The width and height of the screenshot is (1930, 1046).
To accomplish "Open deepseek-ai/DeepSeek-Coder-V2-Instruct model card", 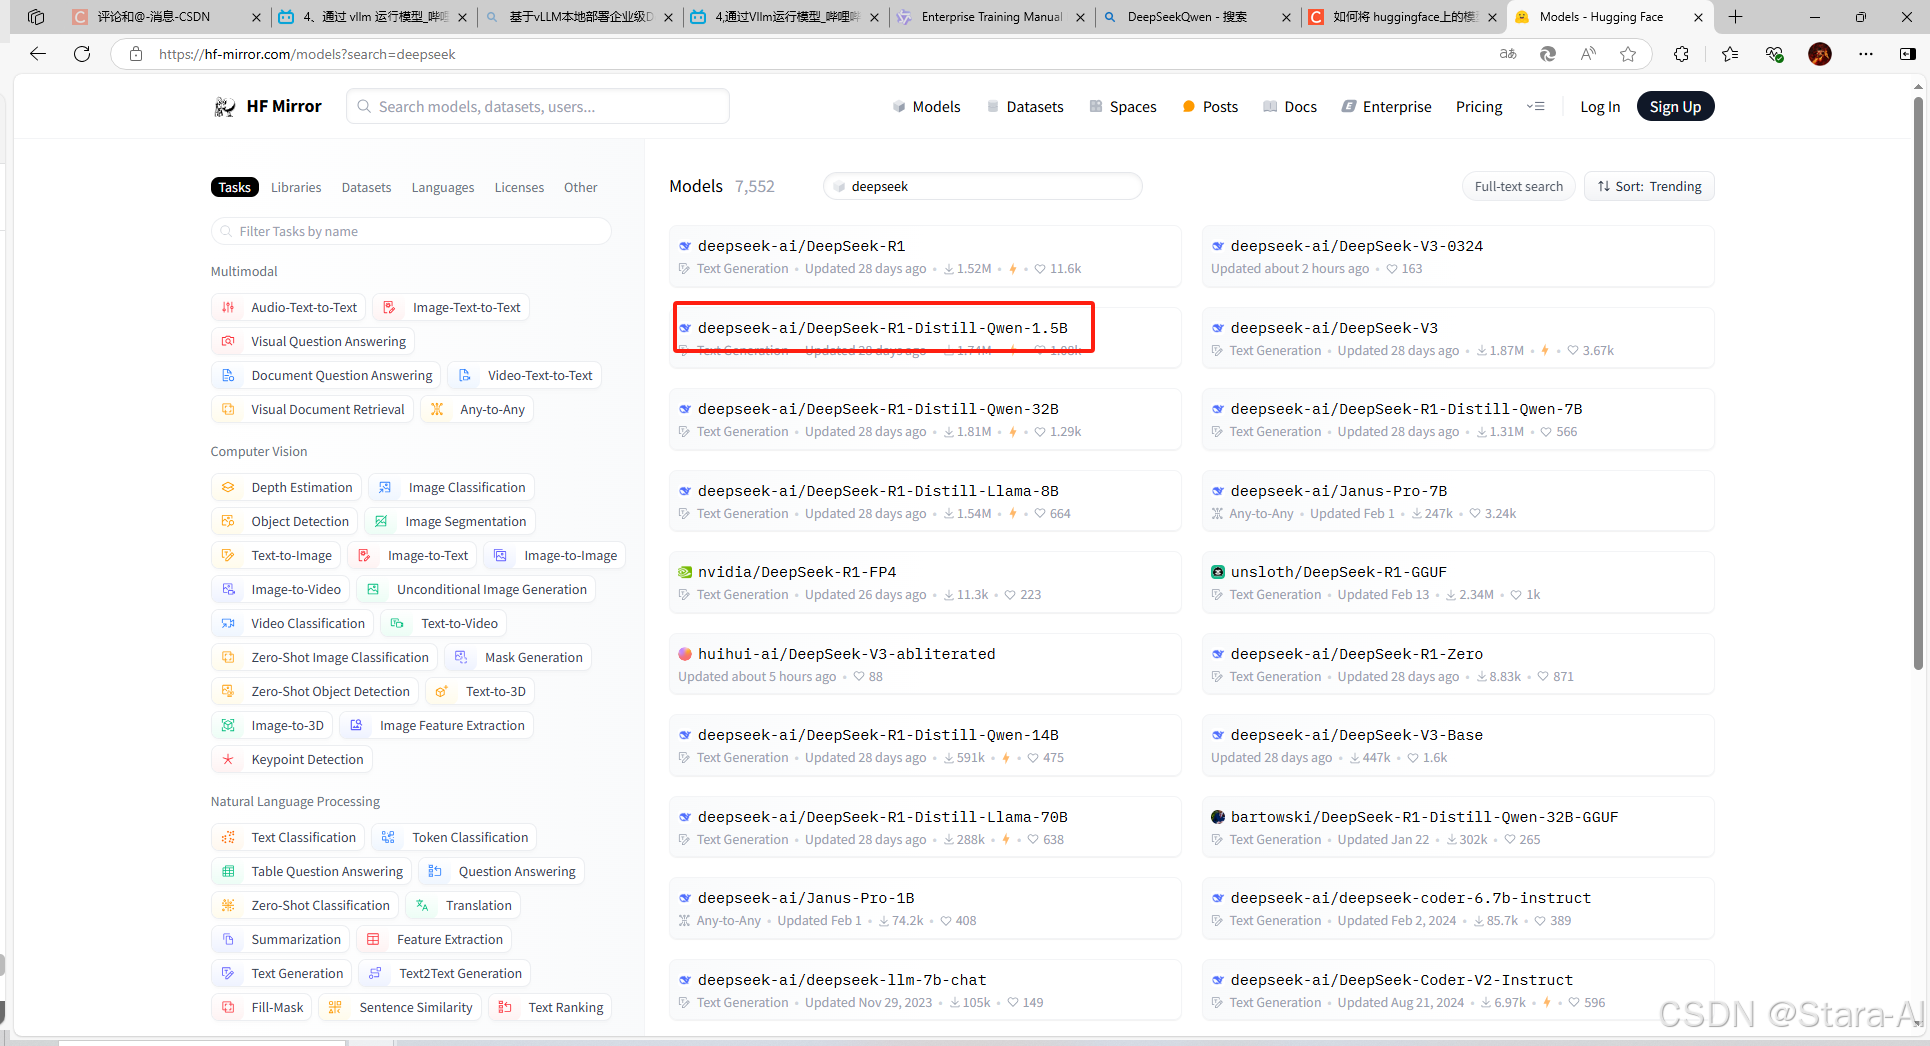I will (x=1458, y=990).
